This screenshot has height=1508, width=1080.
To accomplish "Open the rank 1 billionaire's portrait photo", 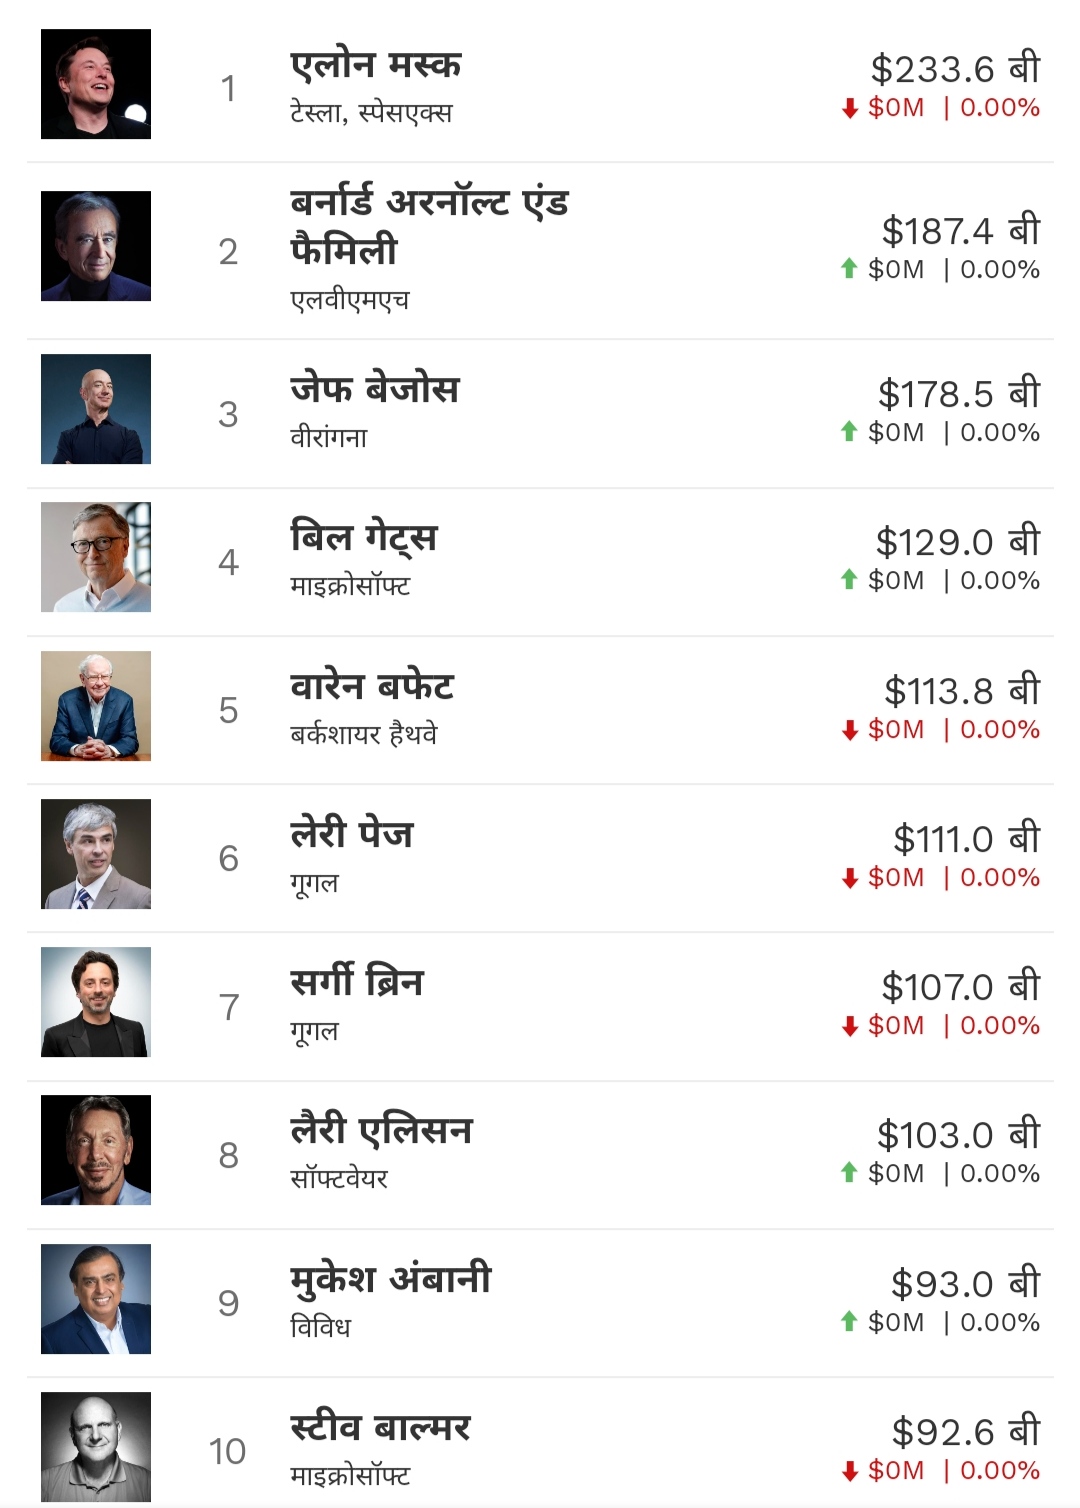I will 96,84.
